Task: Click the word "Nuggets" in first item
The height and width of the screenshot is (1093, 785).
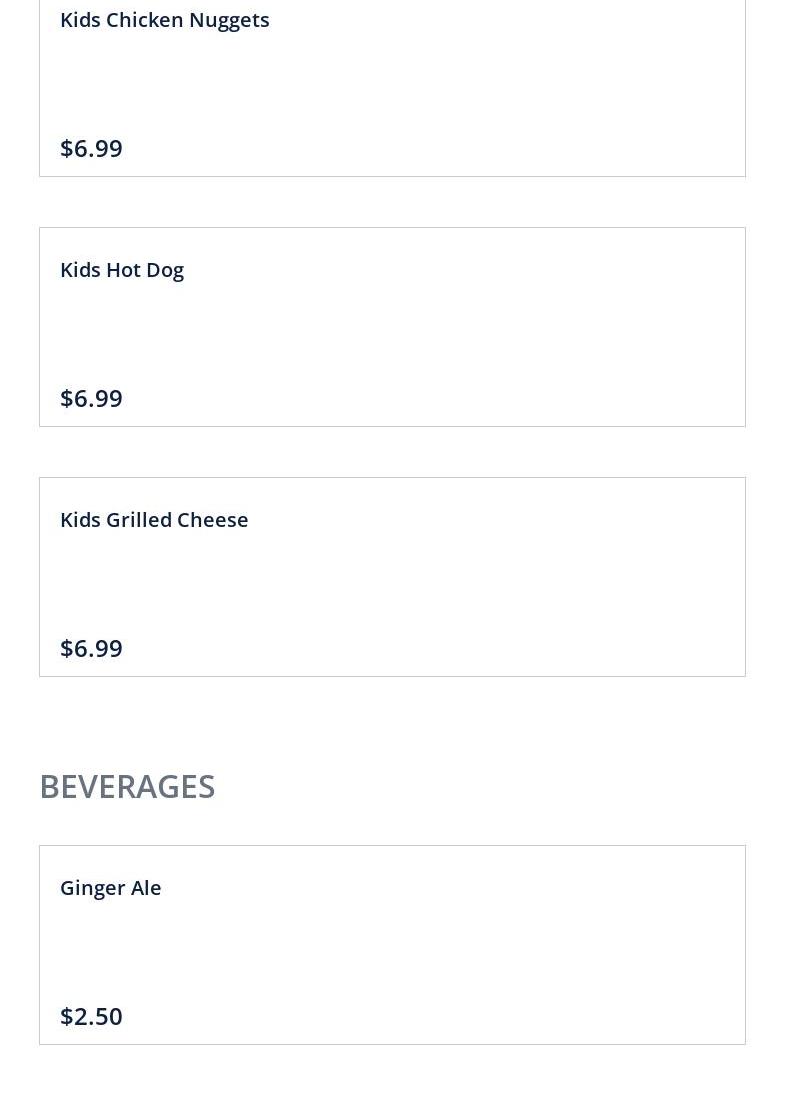Action: [x=229, y=21]
